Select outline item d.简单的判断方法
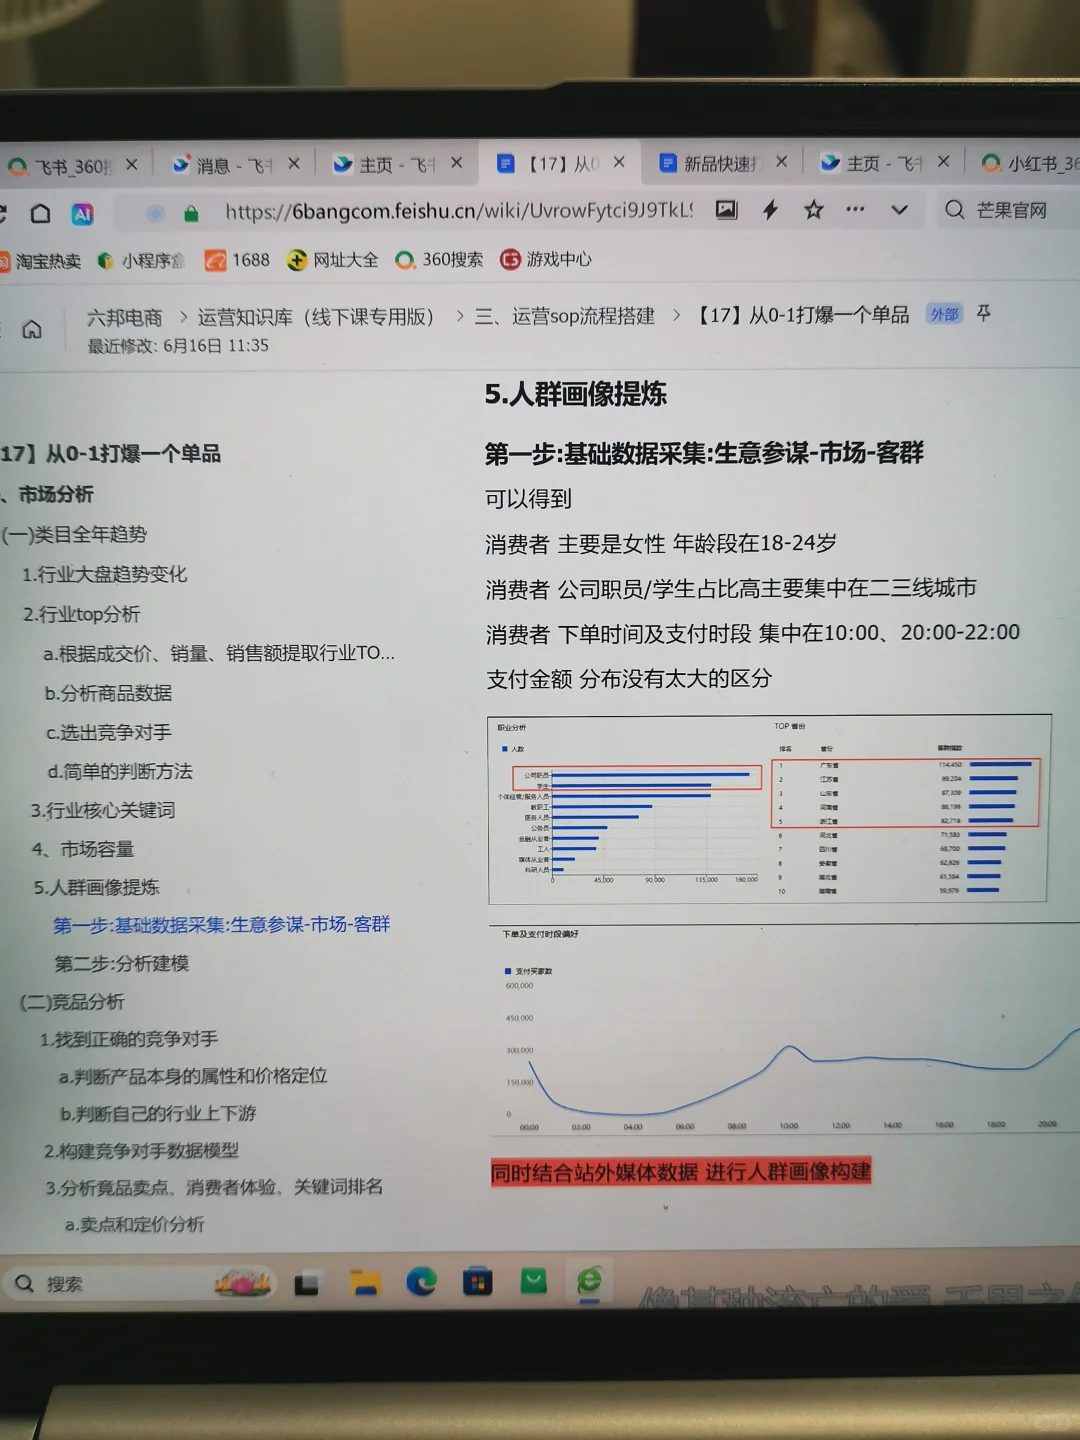The width and height of the screenshot is (1080, 1440). pyautogui.click(x=120, y=771)
